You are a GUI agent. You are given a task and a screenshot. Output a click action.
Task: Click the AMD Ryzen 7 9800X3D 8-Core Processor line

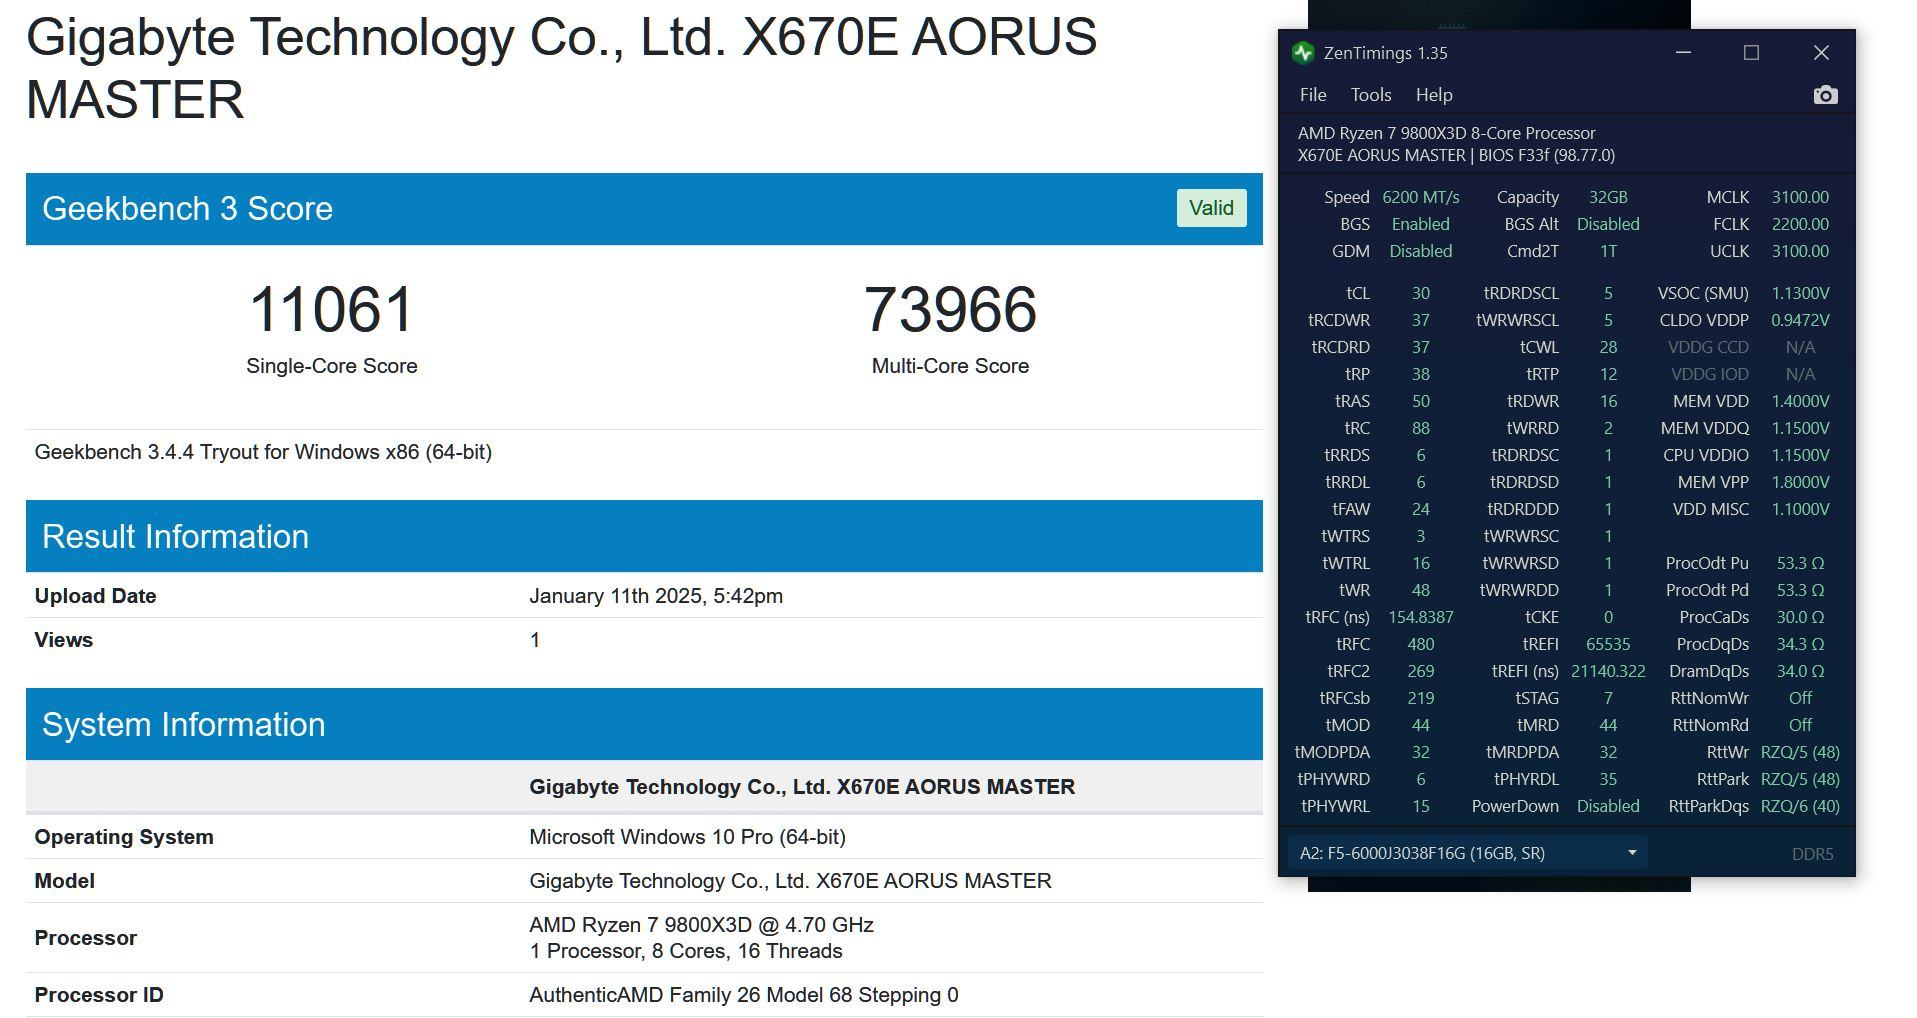pyautogui.click(x=1446, y=133)
